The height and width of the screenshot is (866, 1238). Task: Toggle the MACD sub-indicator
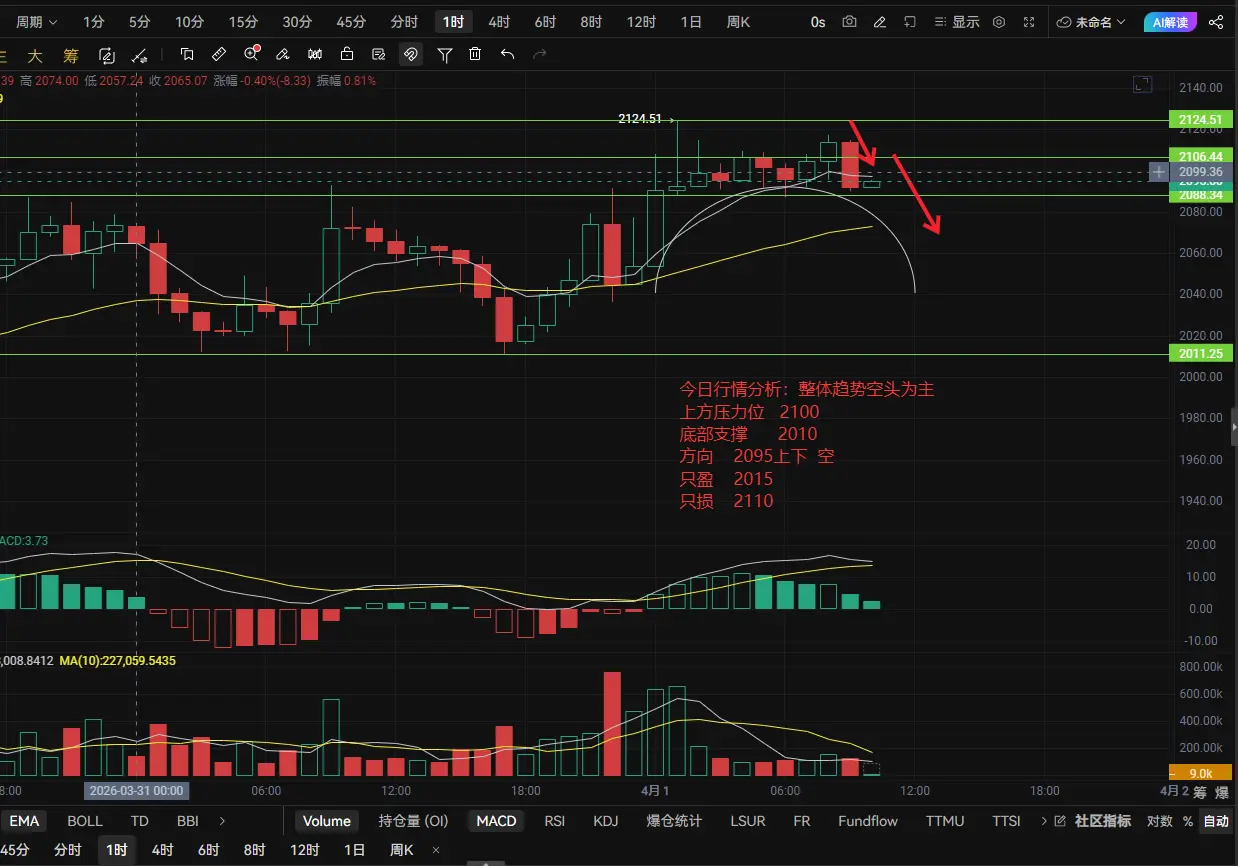coord(496,821)
